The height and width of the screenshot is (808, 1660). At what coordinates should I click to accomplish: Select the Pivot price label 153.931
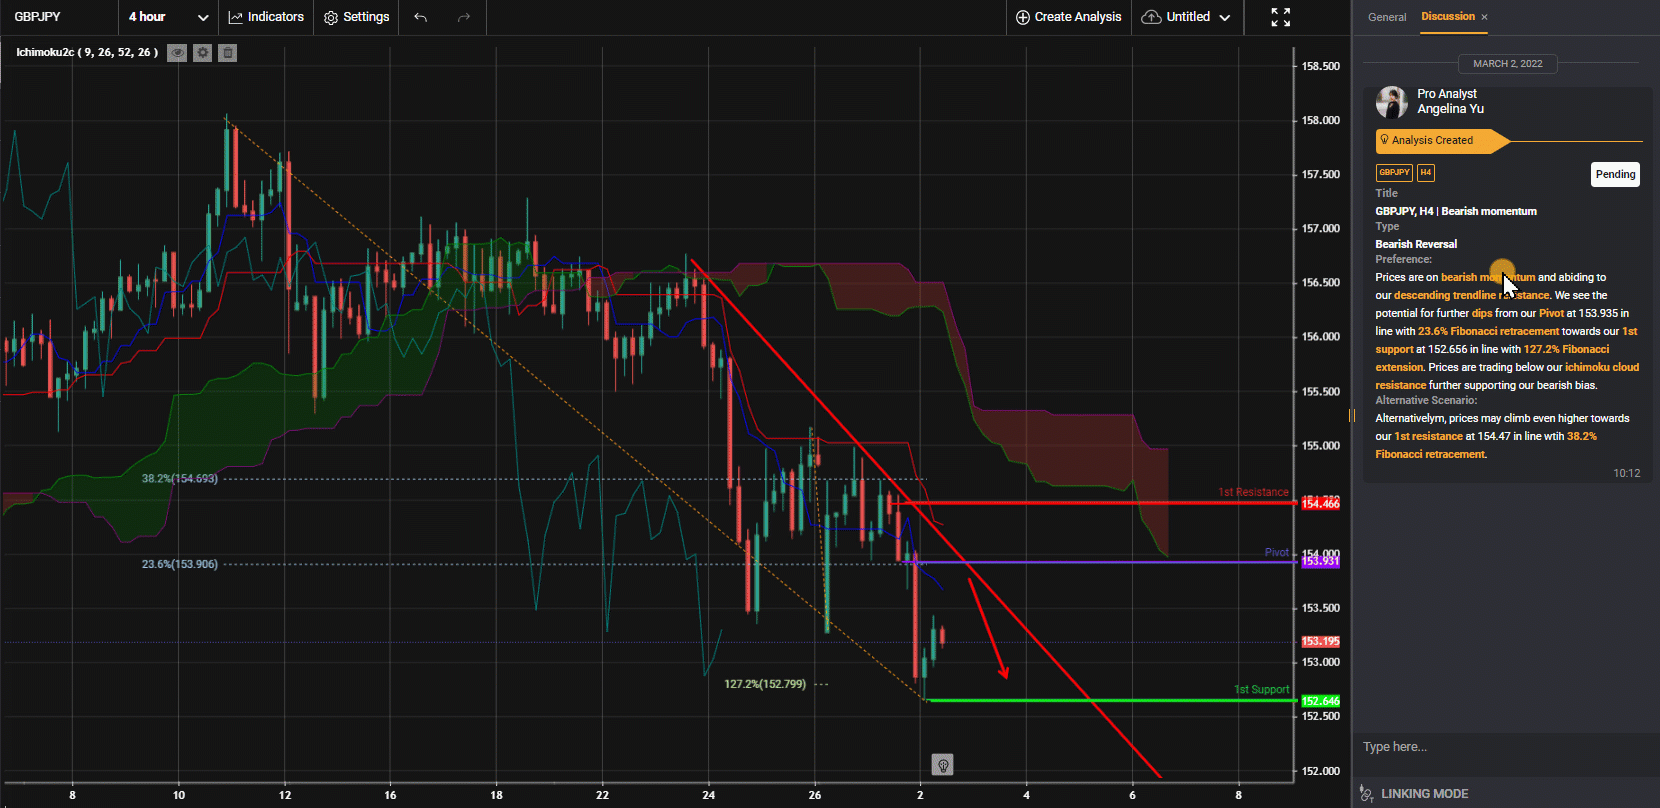pos(1320,561)
